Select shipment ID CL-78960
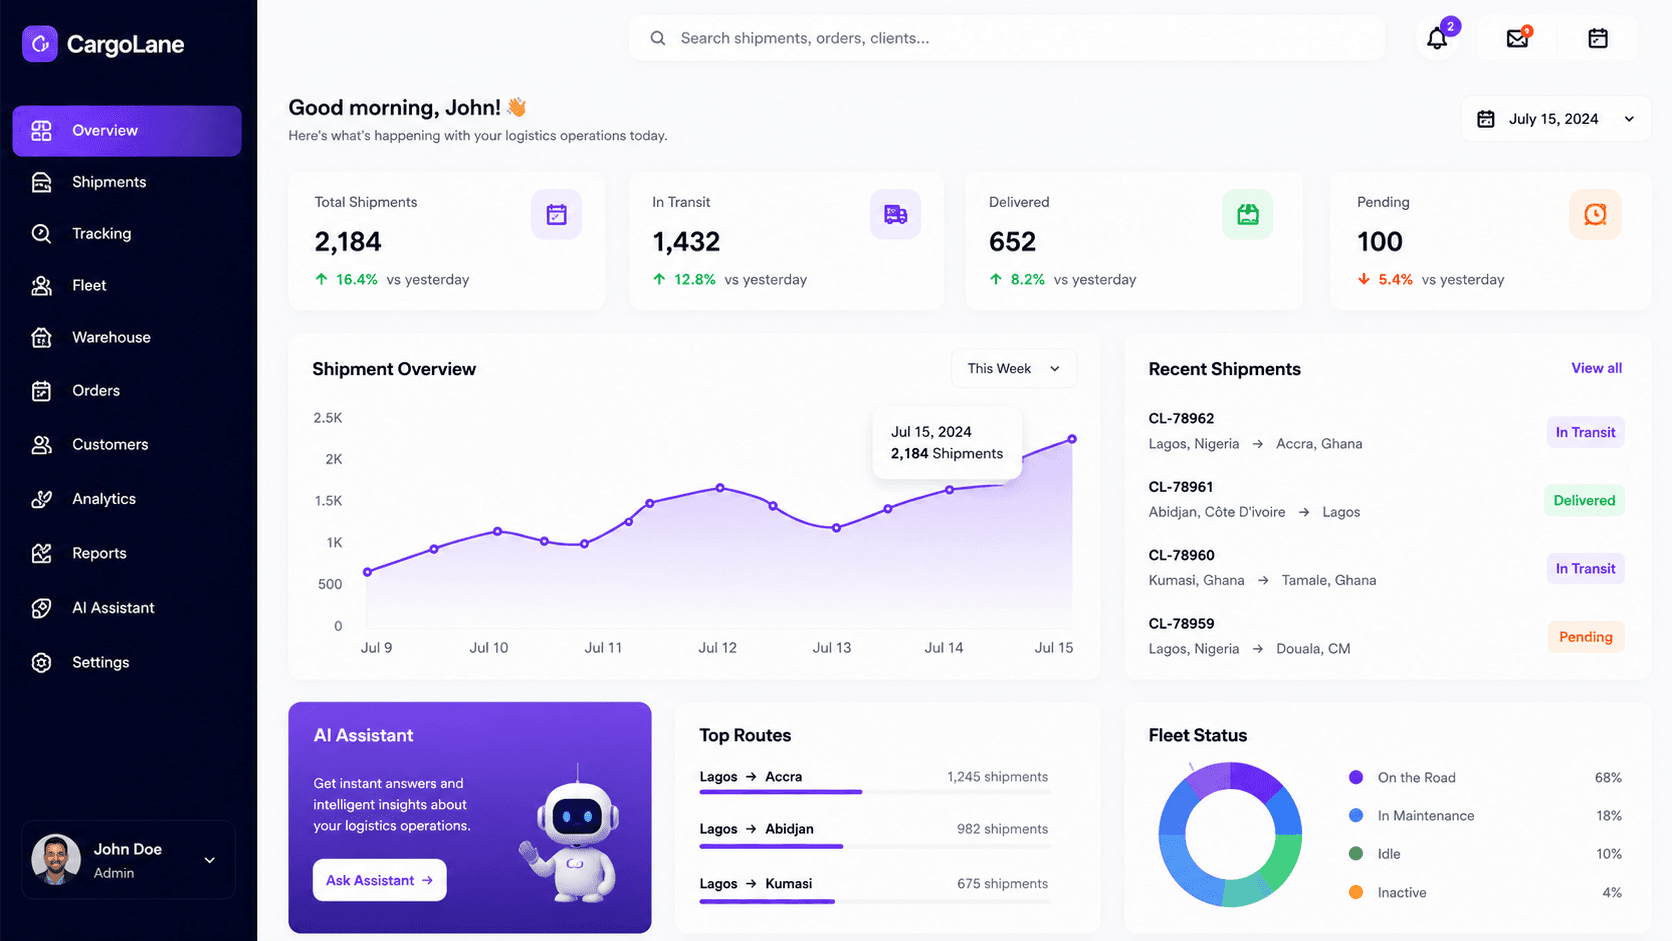This screenshot has width=1672, height=941. [x=1181, y=555]
